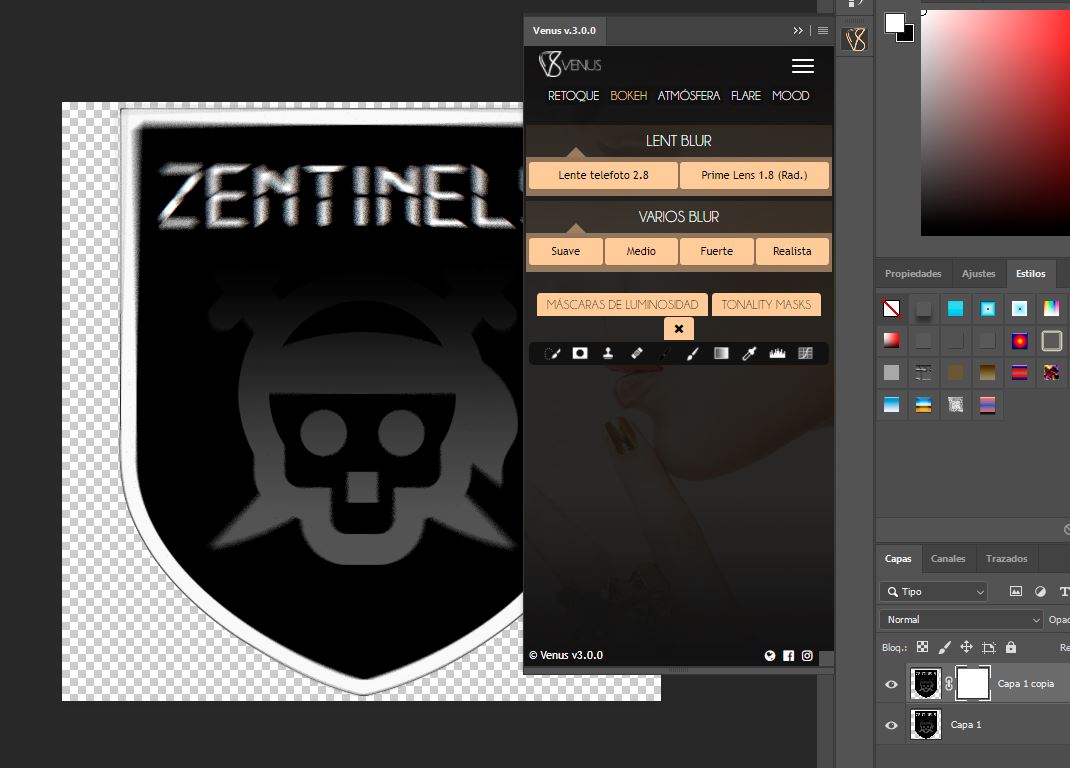Select the gradient icon in Venus toolbar

pos(721,353)
